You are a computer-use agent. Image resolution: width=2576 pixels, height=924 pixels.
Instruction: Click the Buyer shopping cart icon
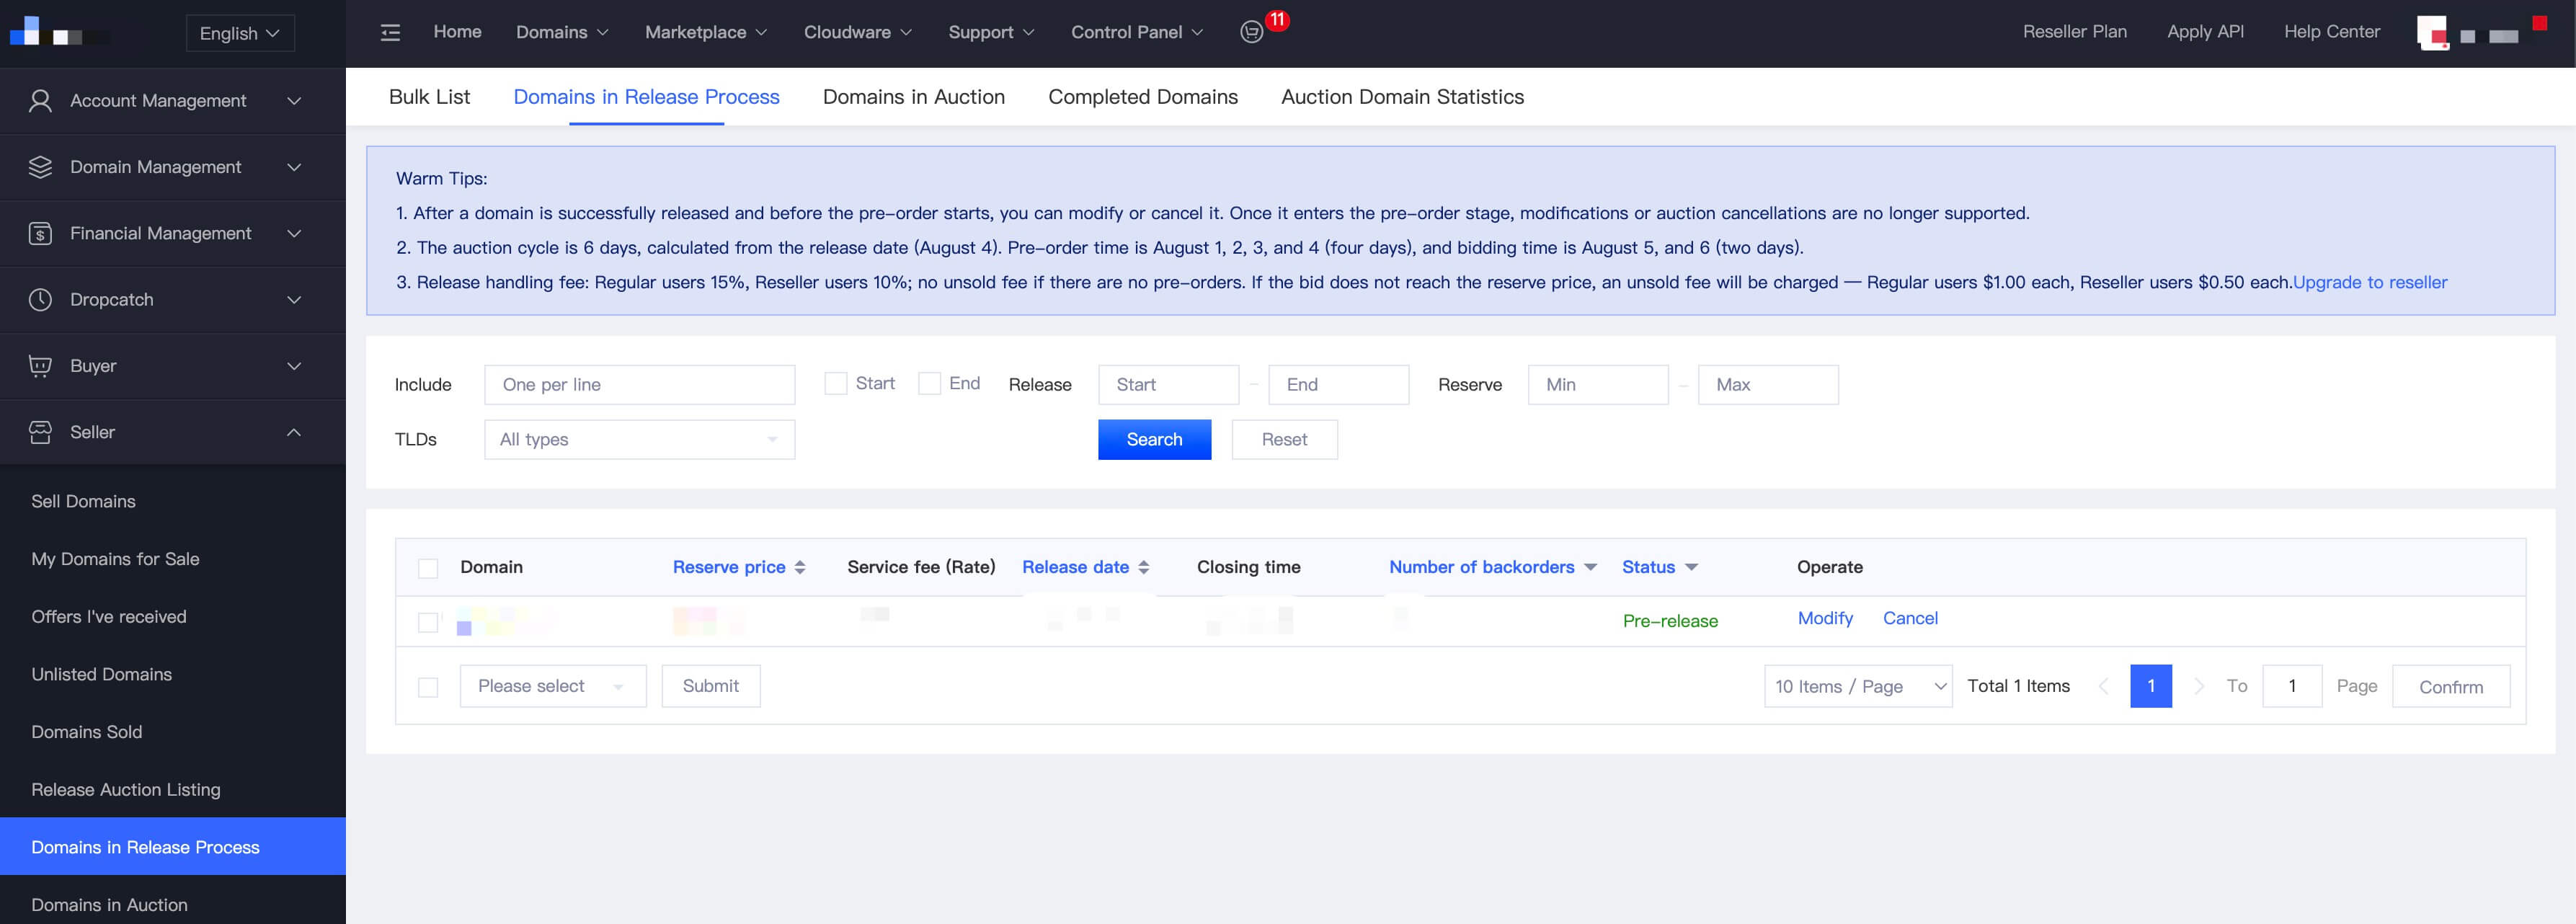(40, 366)
